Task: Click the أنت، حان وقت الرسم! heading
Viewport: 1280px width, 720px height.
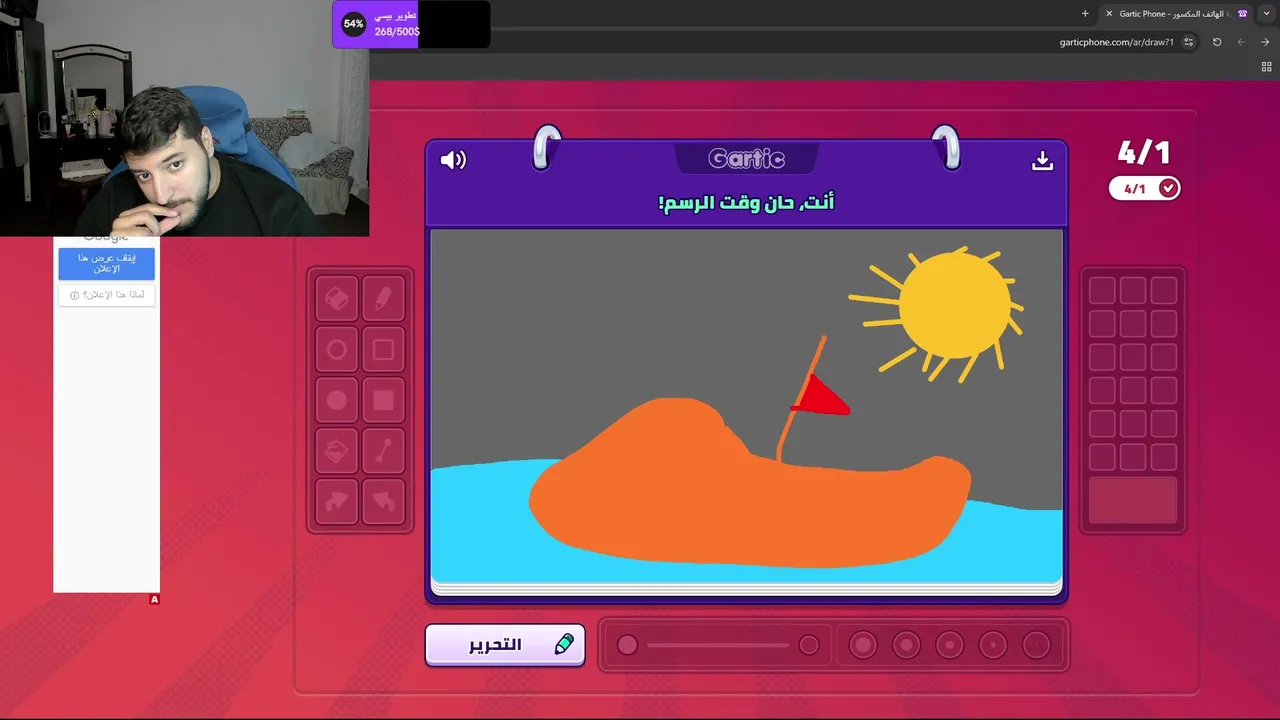Action: (746, 202)
